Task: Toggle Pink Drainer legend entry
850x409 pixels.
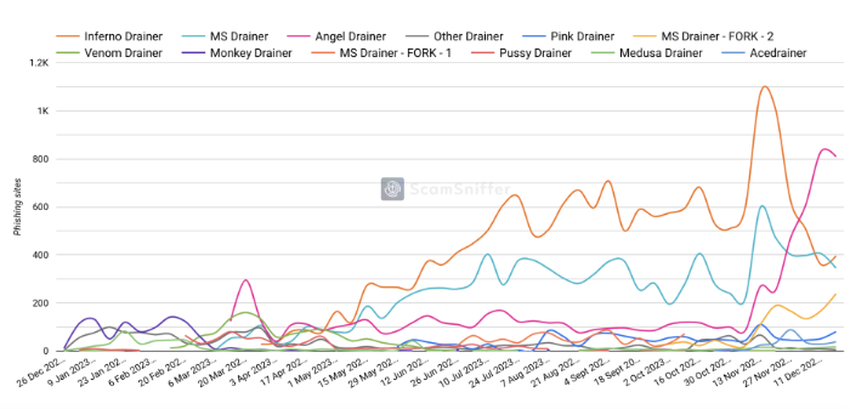Action: (568, 37)
